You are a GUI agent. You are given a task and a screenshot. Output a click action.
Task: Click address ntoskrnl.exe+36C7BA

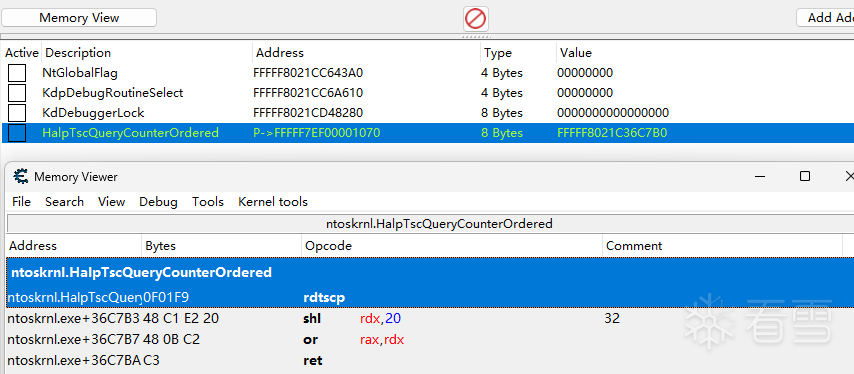[74, 360]
